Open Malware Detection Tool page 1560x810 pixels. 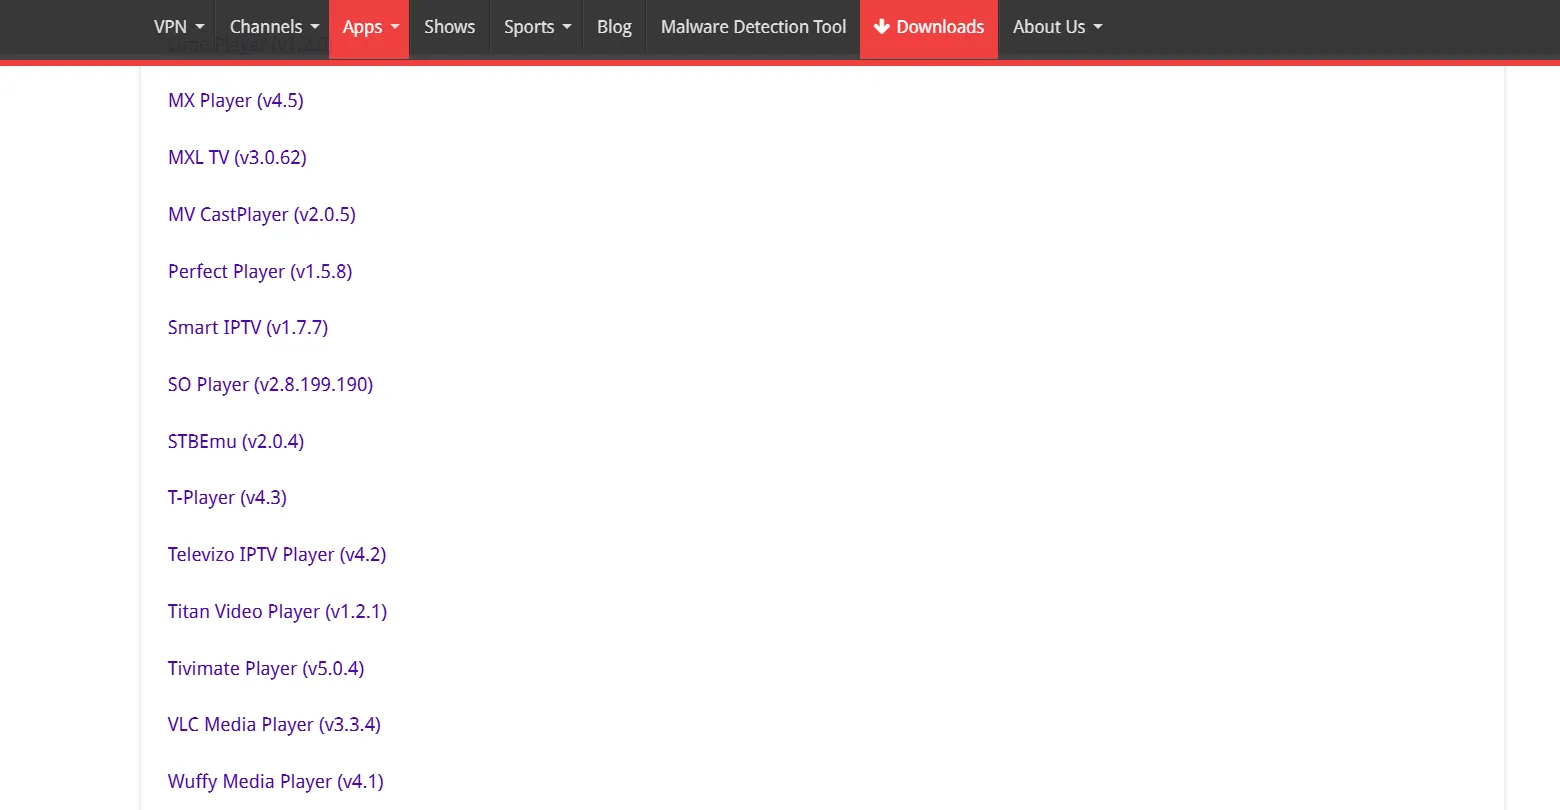tap(753, 27)
